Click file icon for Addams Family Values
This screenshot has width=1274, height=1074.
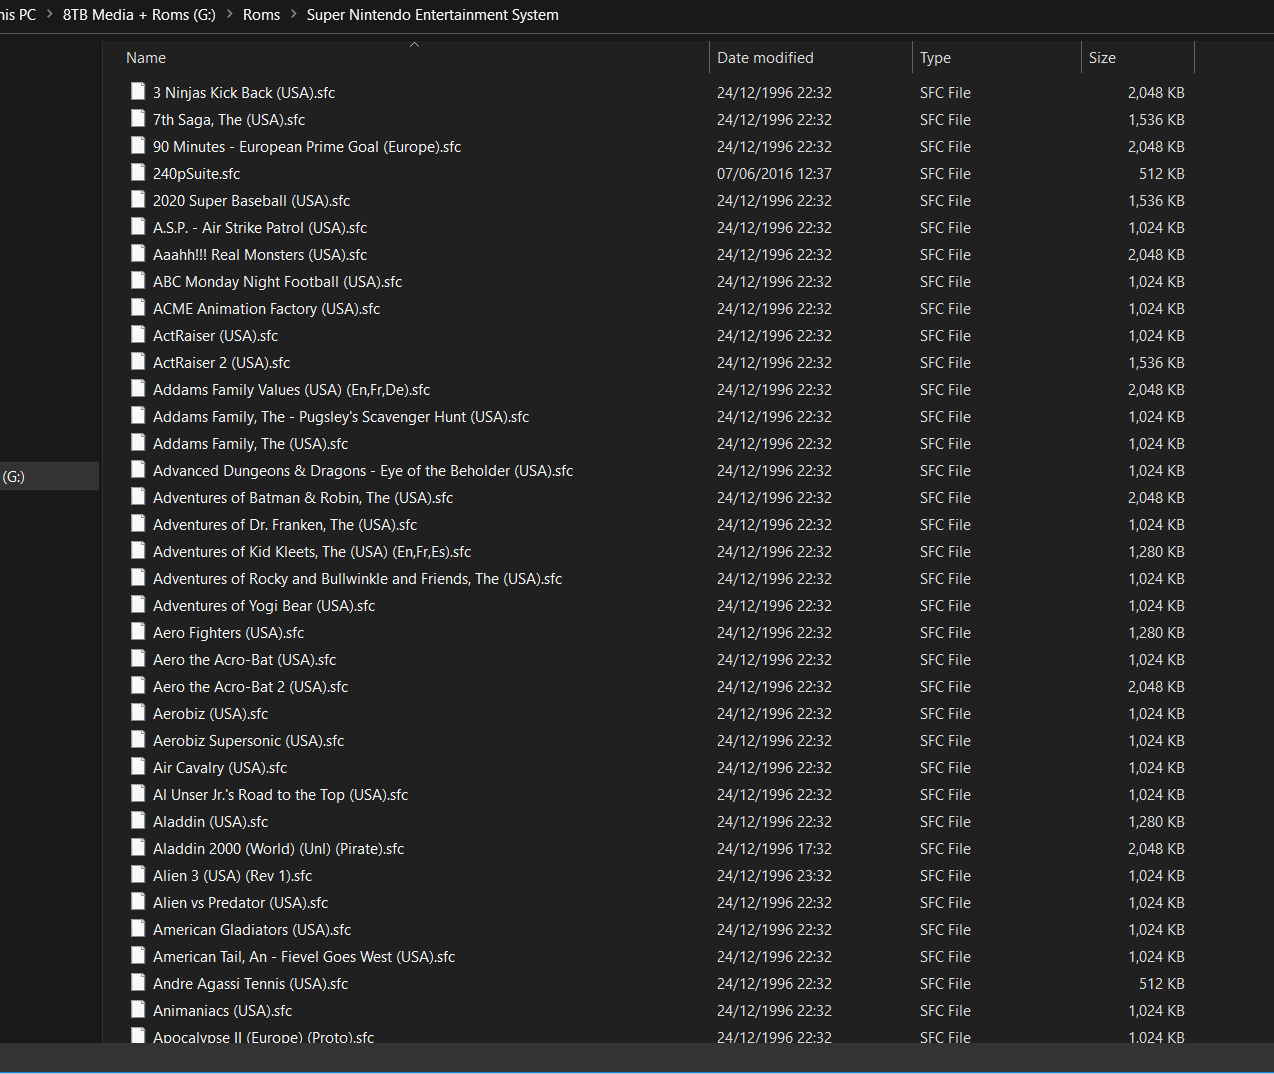[x=138, y=389]
